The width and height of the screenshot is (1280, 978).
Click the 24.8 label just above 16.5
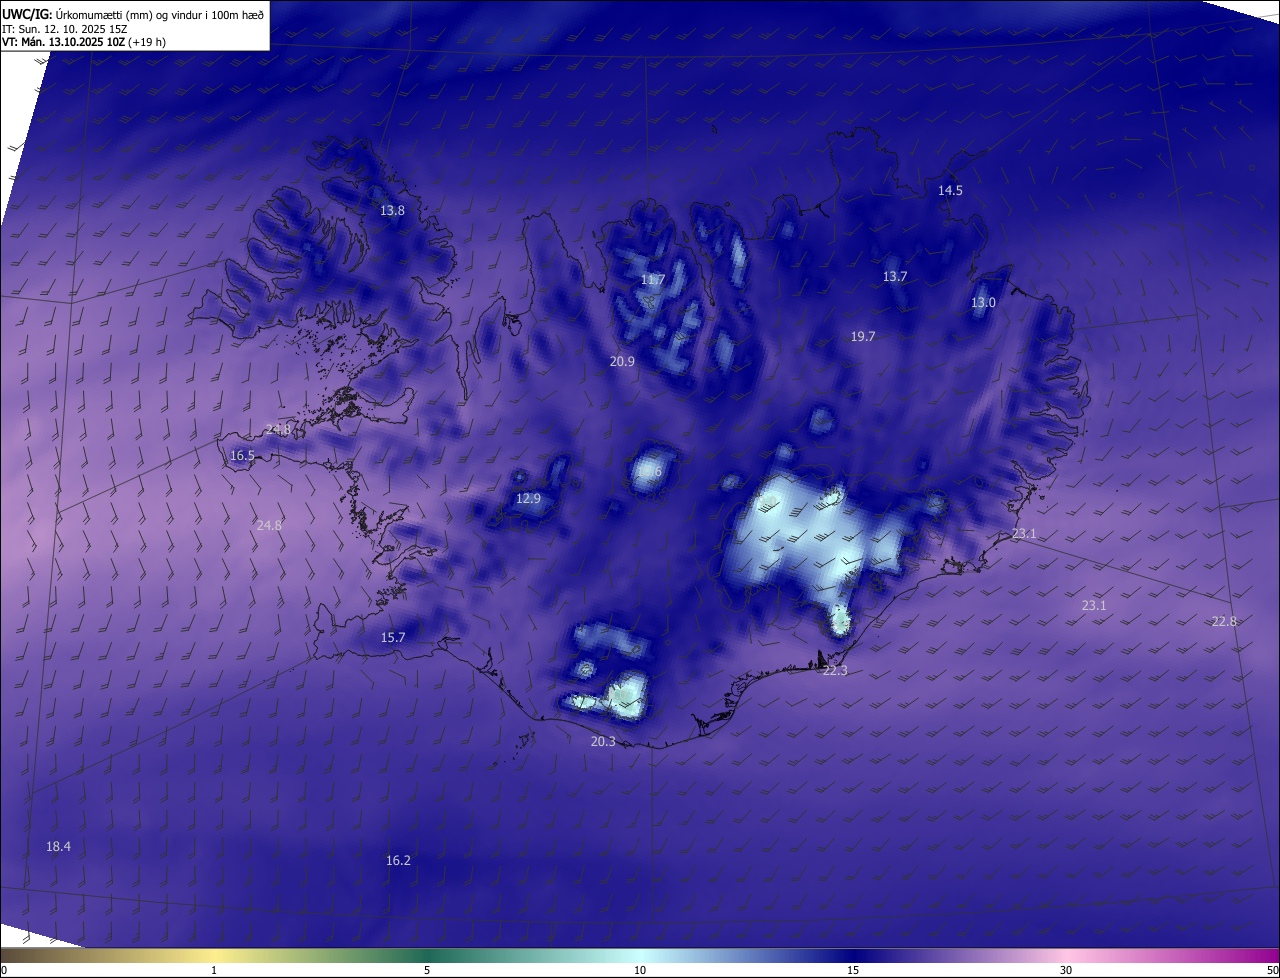(278, 429)
